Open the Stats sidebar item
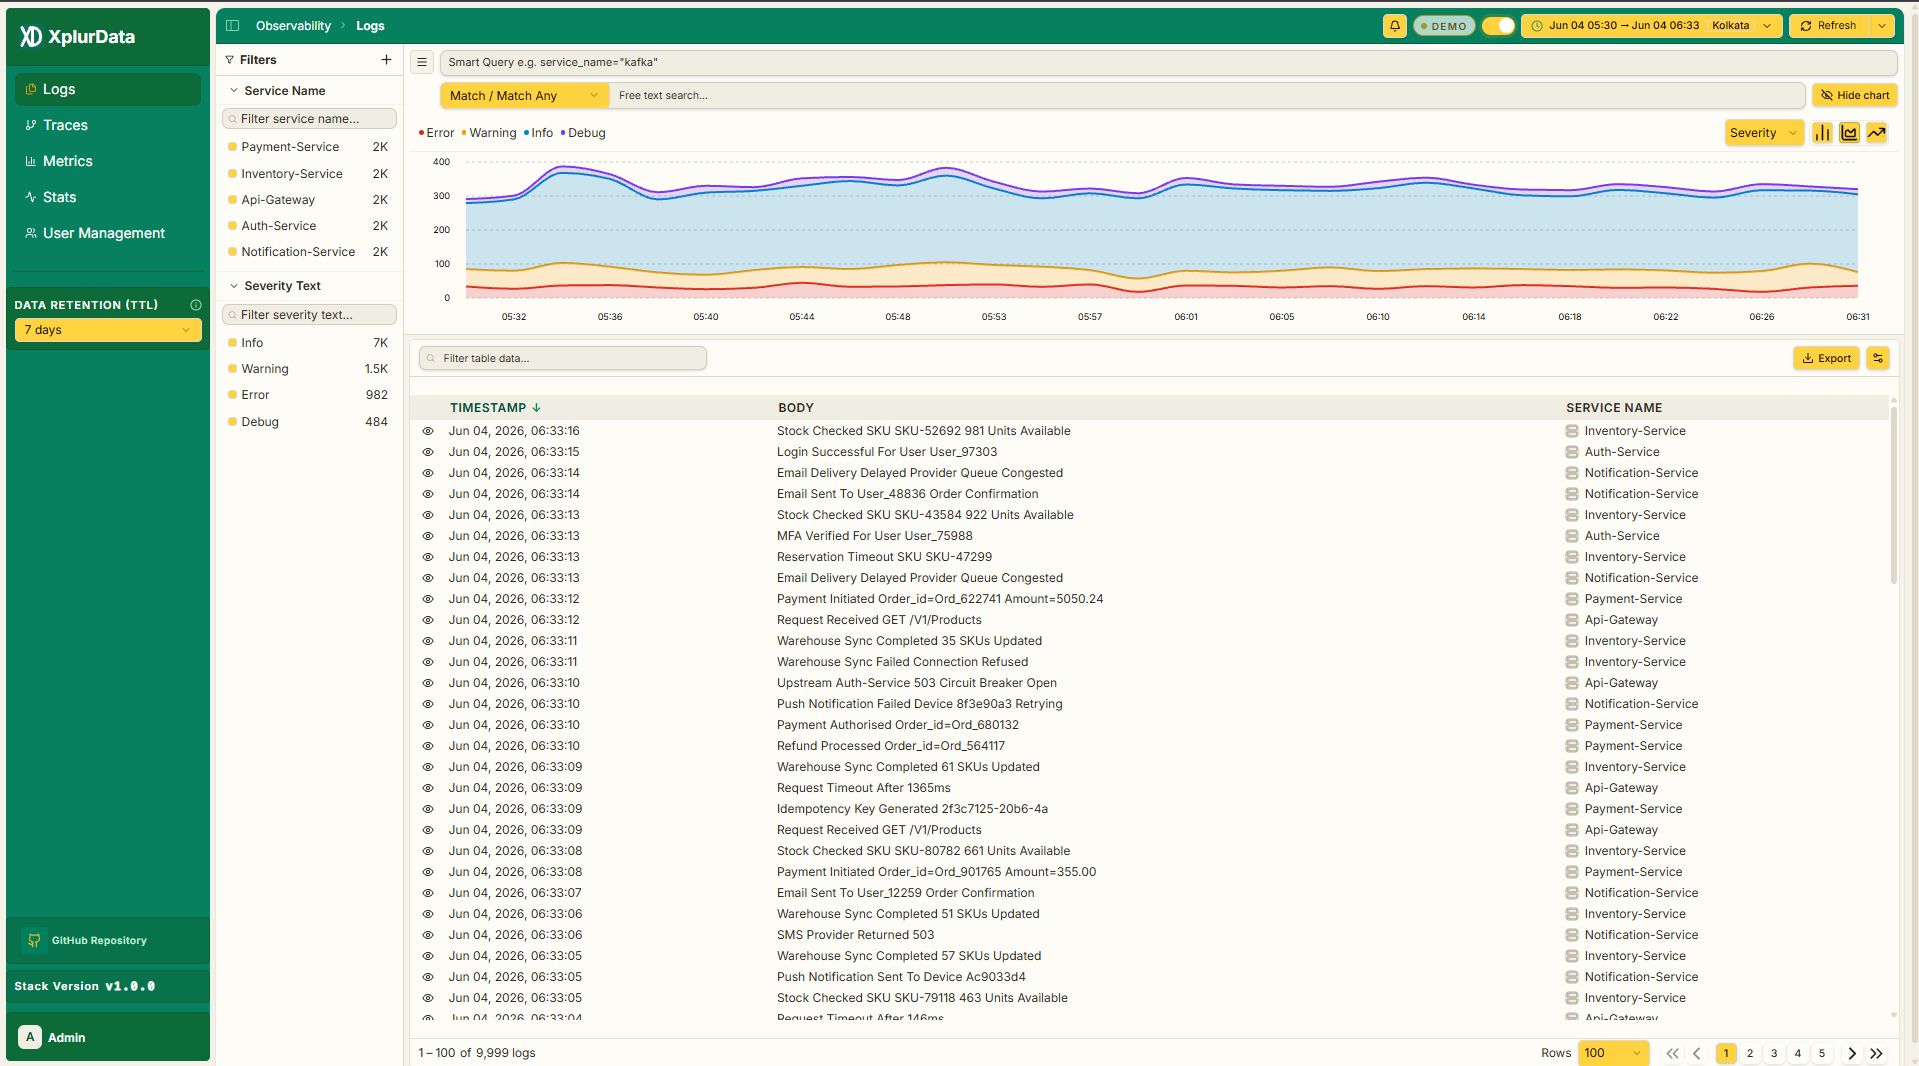Image resolution: width=1919 pixels, height=1066 pixels. [108, 197]
